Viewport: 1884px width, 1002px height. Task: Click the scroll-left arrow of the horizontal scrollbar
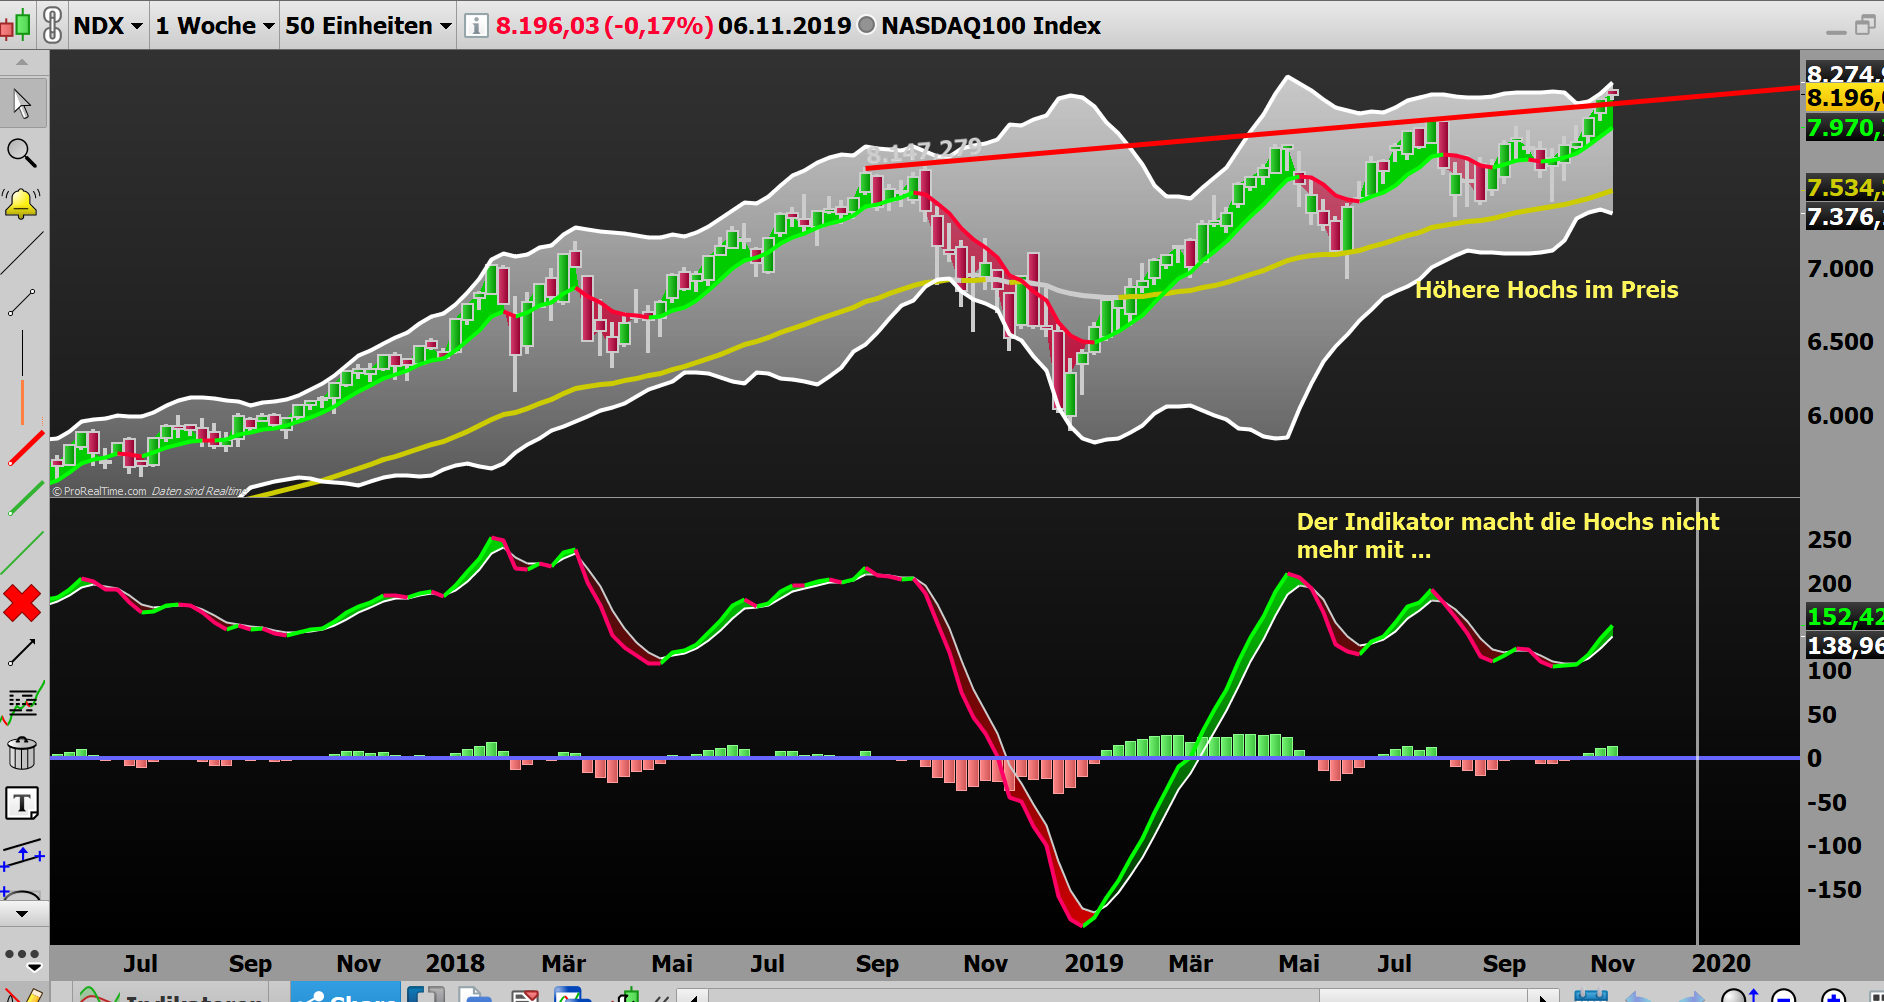click(694, 996)
